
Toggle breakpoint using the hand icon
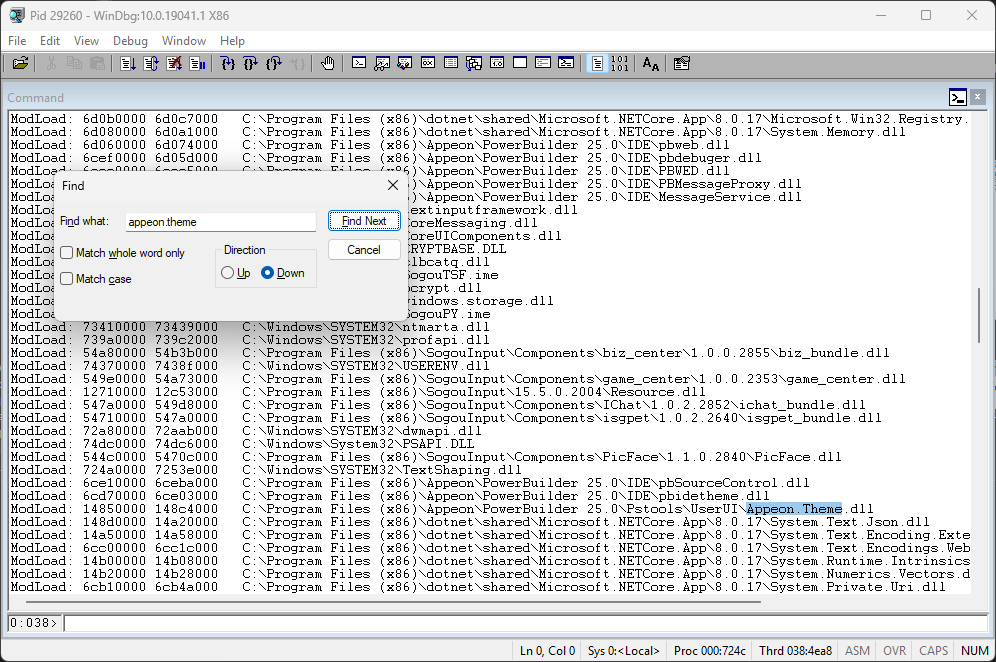(327, 63)
